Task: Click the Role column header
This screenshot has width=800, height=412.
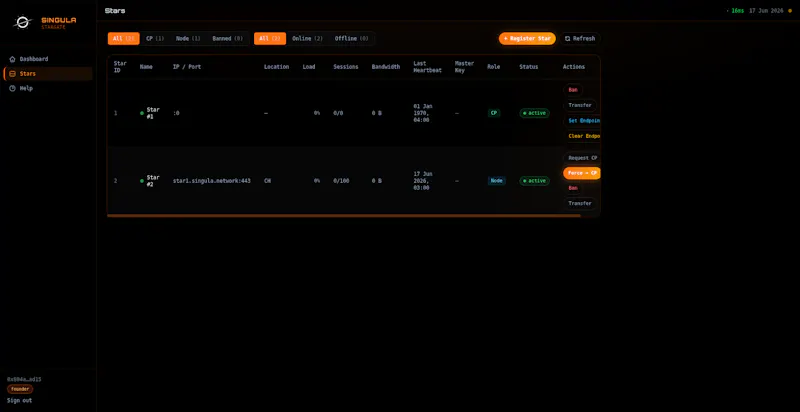Action: 493,67
